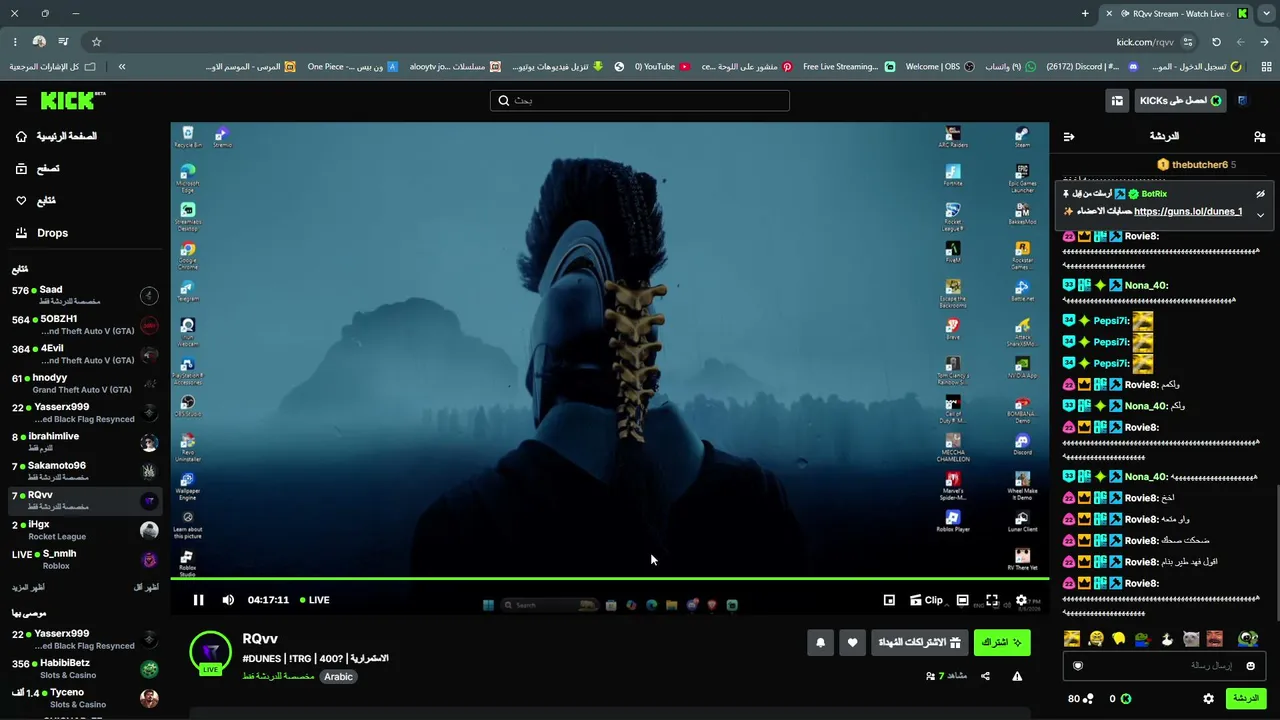1280x720 pixels.
Task: Pause the live stream video
Action: point(198,600)
